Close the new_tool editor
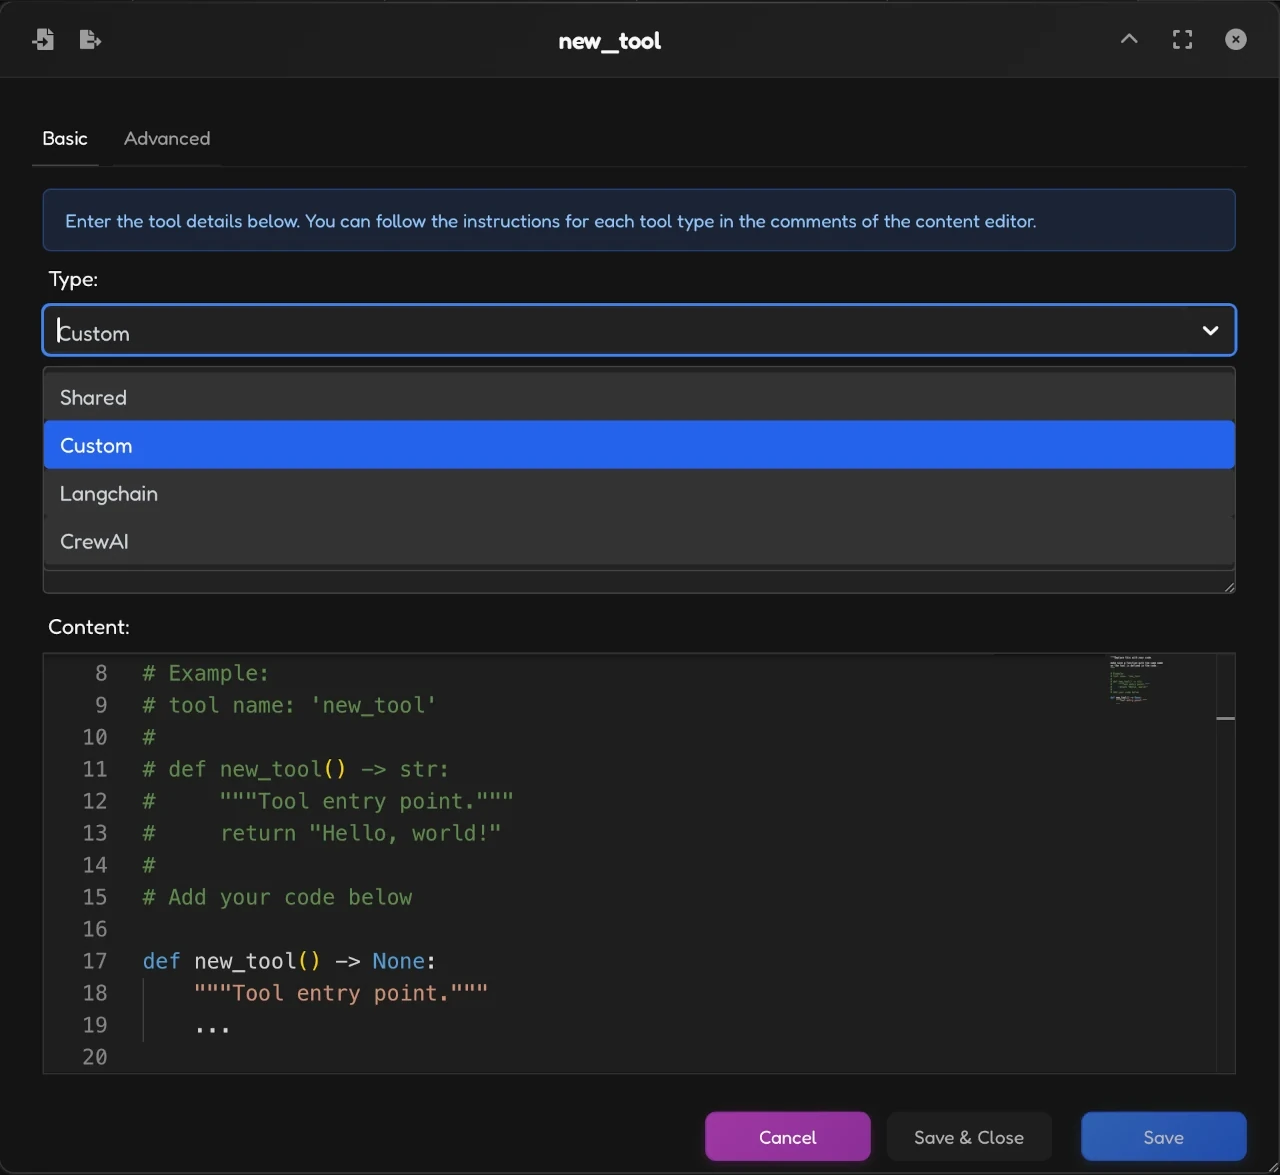The height and width of the screenshot is (1175, 1280). [1235, 39]
